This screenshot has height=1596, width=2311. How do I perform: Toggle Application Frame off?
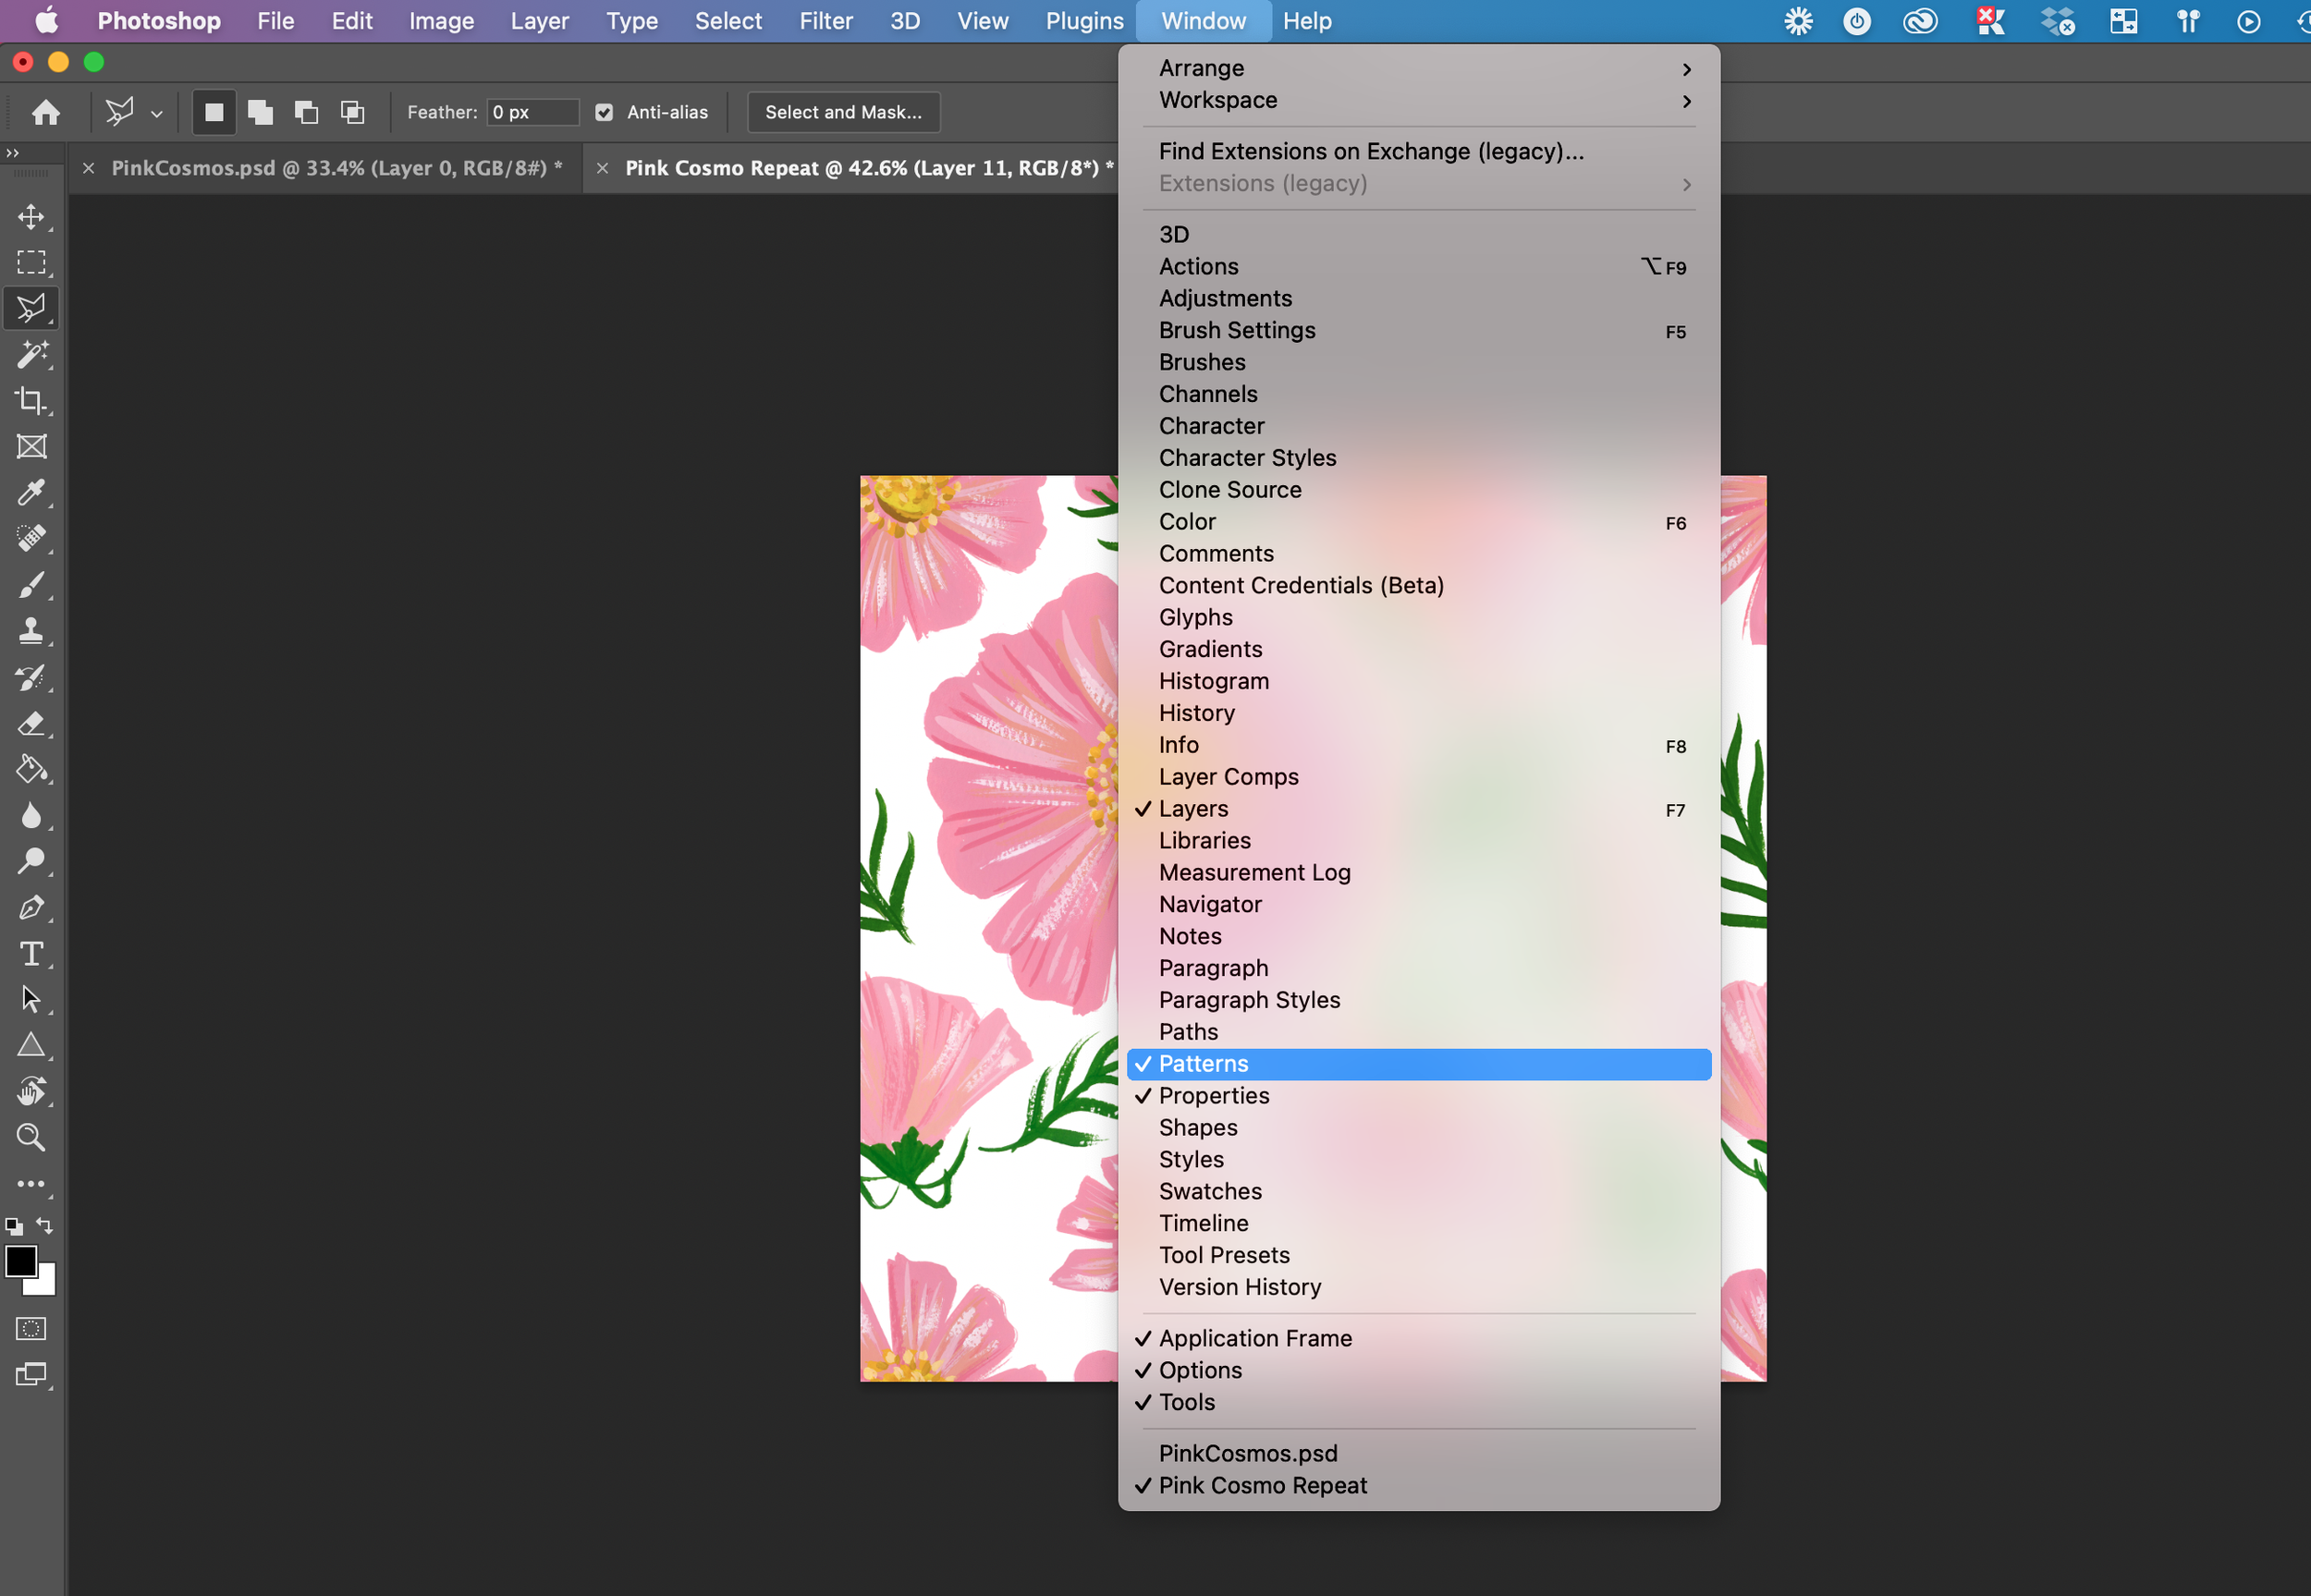click(1255, 1337)
